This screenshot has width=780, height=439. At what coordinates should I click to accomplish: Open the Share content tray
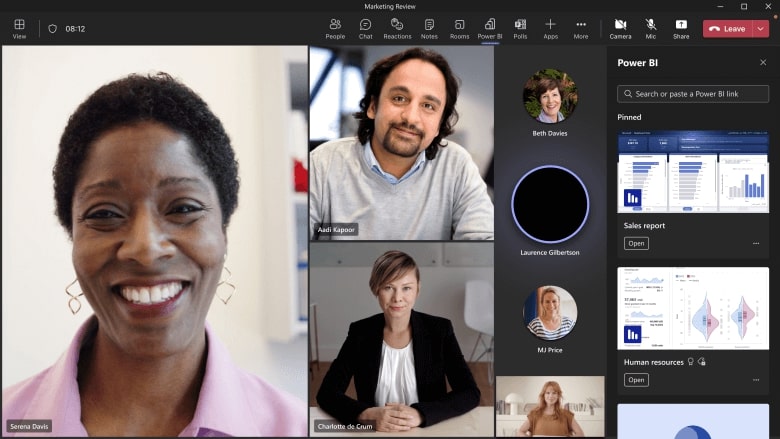681,28
